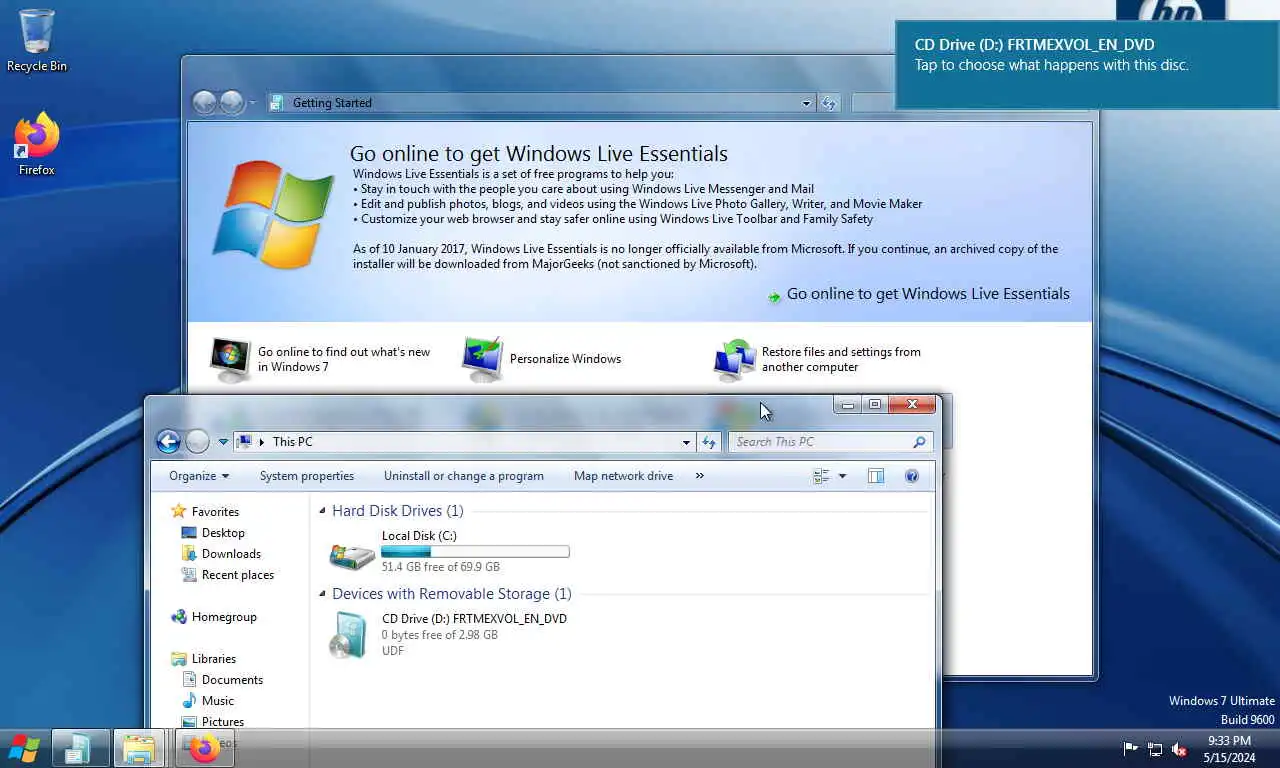The width and height of the screenshot is (1280, 768).
Task: Open the Recycle Bin desktop icon
Action: pyautogui.click(x=37, y=40)
